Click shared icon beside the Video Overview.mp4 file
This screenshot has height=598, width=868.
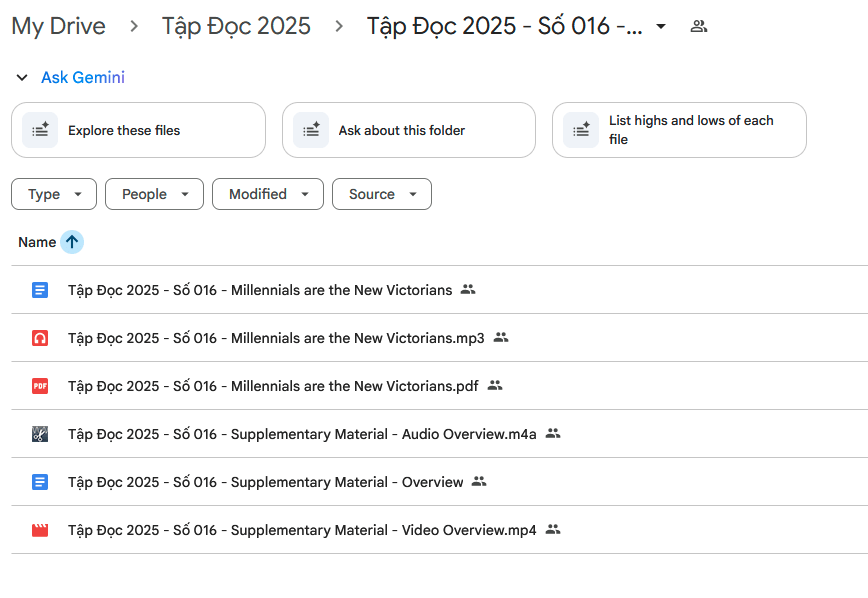pos(553,530)
